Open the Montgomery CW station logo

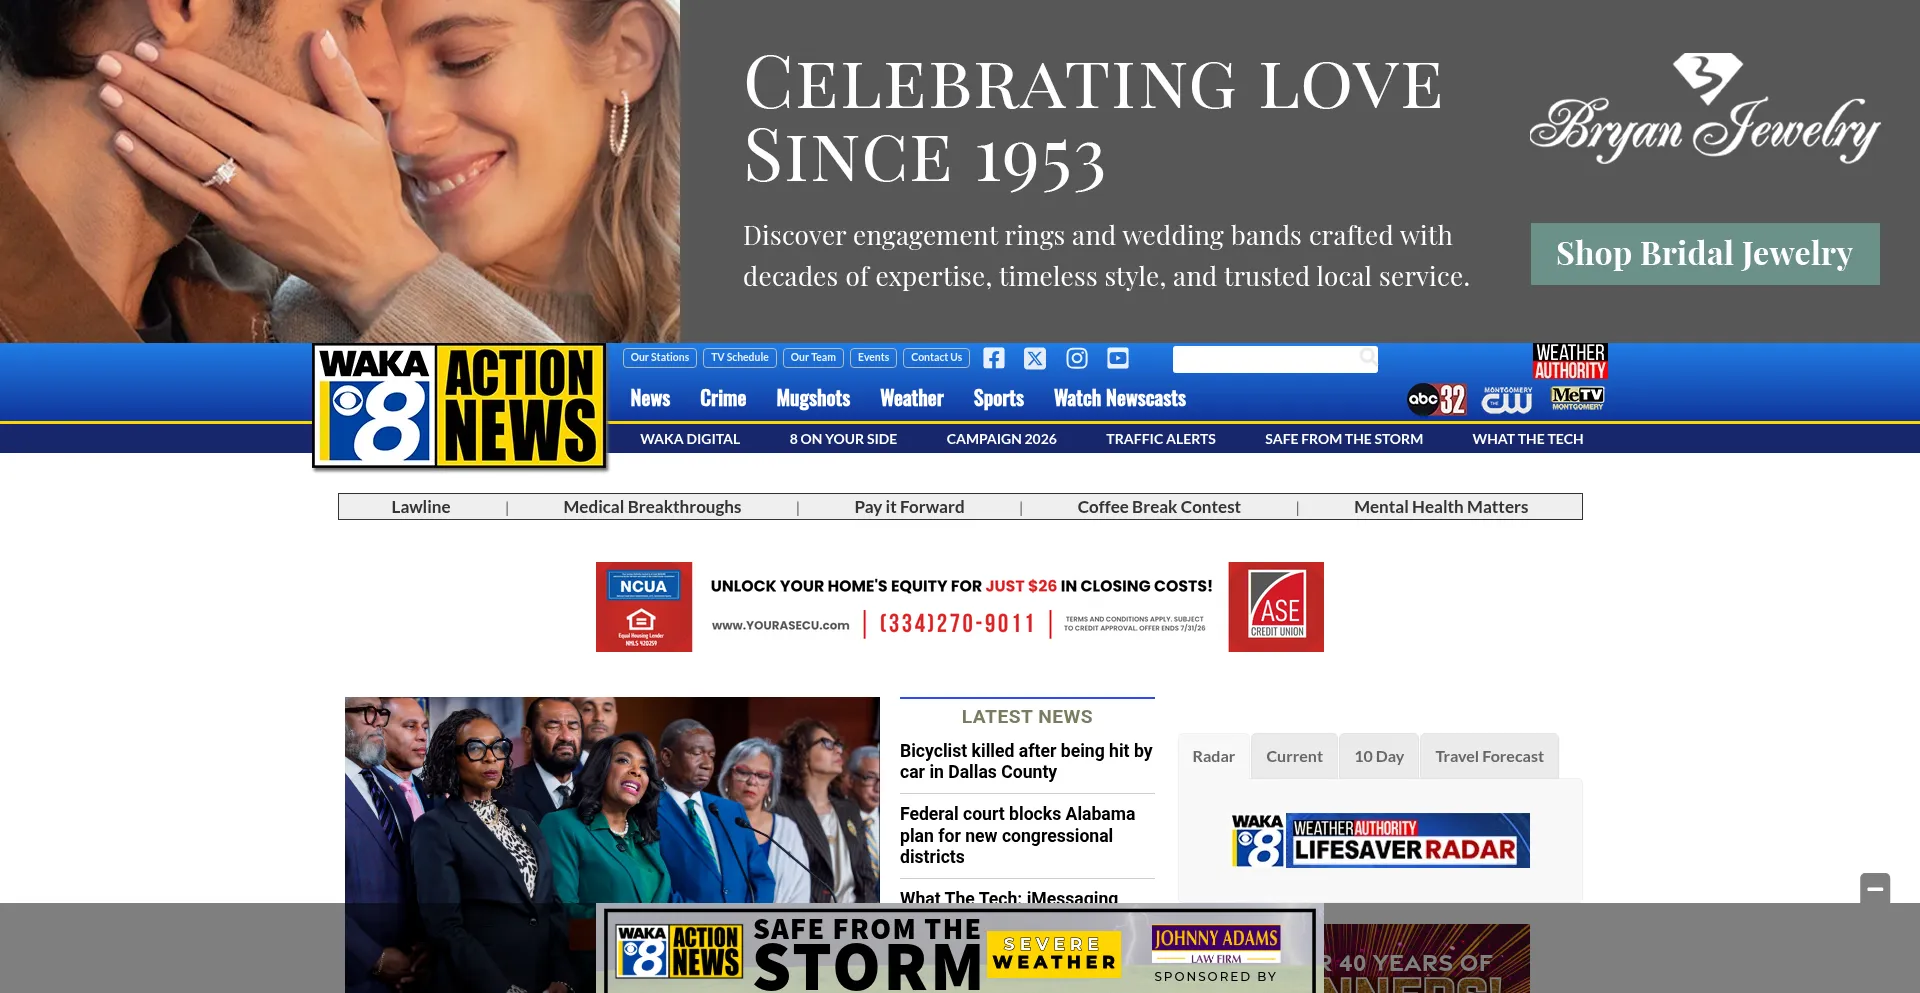[x=1507, y=399]
